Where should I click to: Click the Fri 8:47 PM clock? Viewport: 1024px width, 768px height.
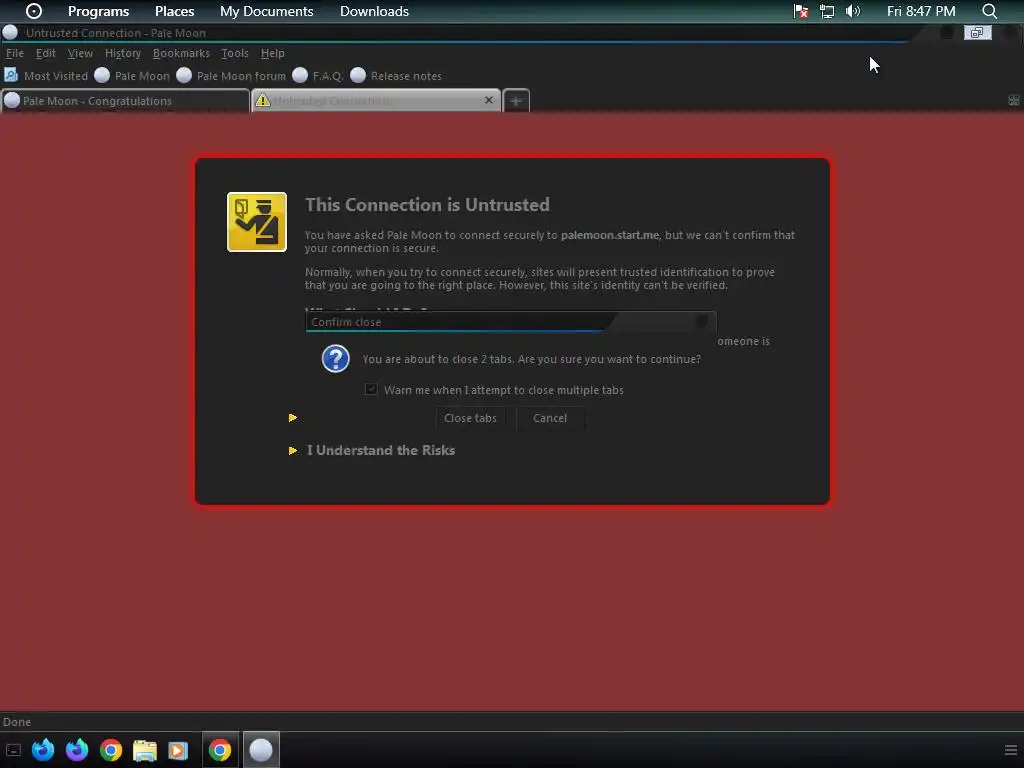click(921, 11)
